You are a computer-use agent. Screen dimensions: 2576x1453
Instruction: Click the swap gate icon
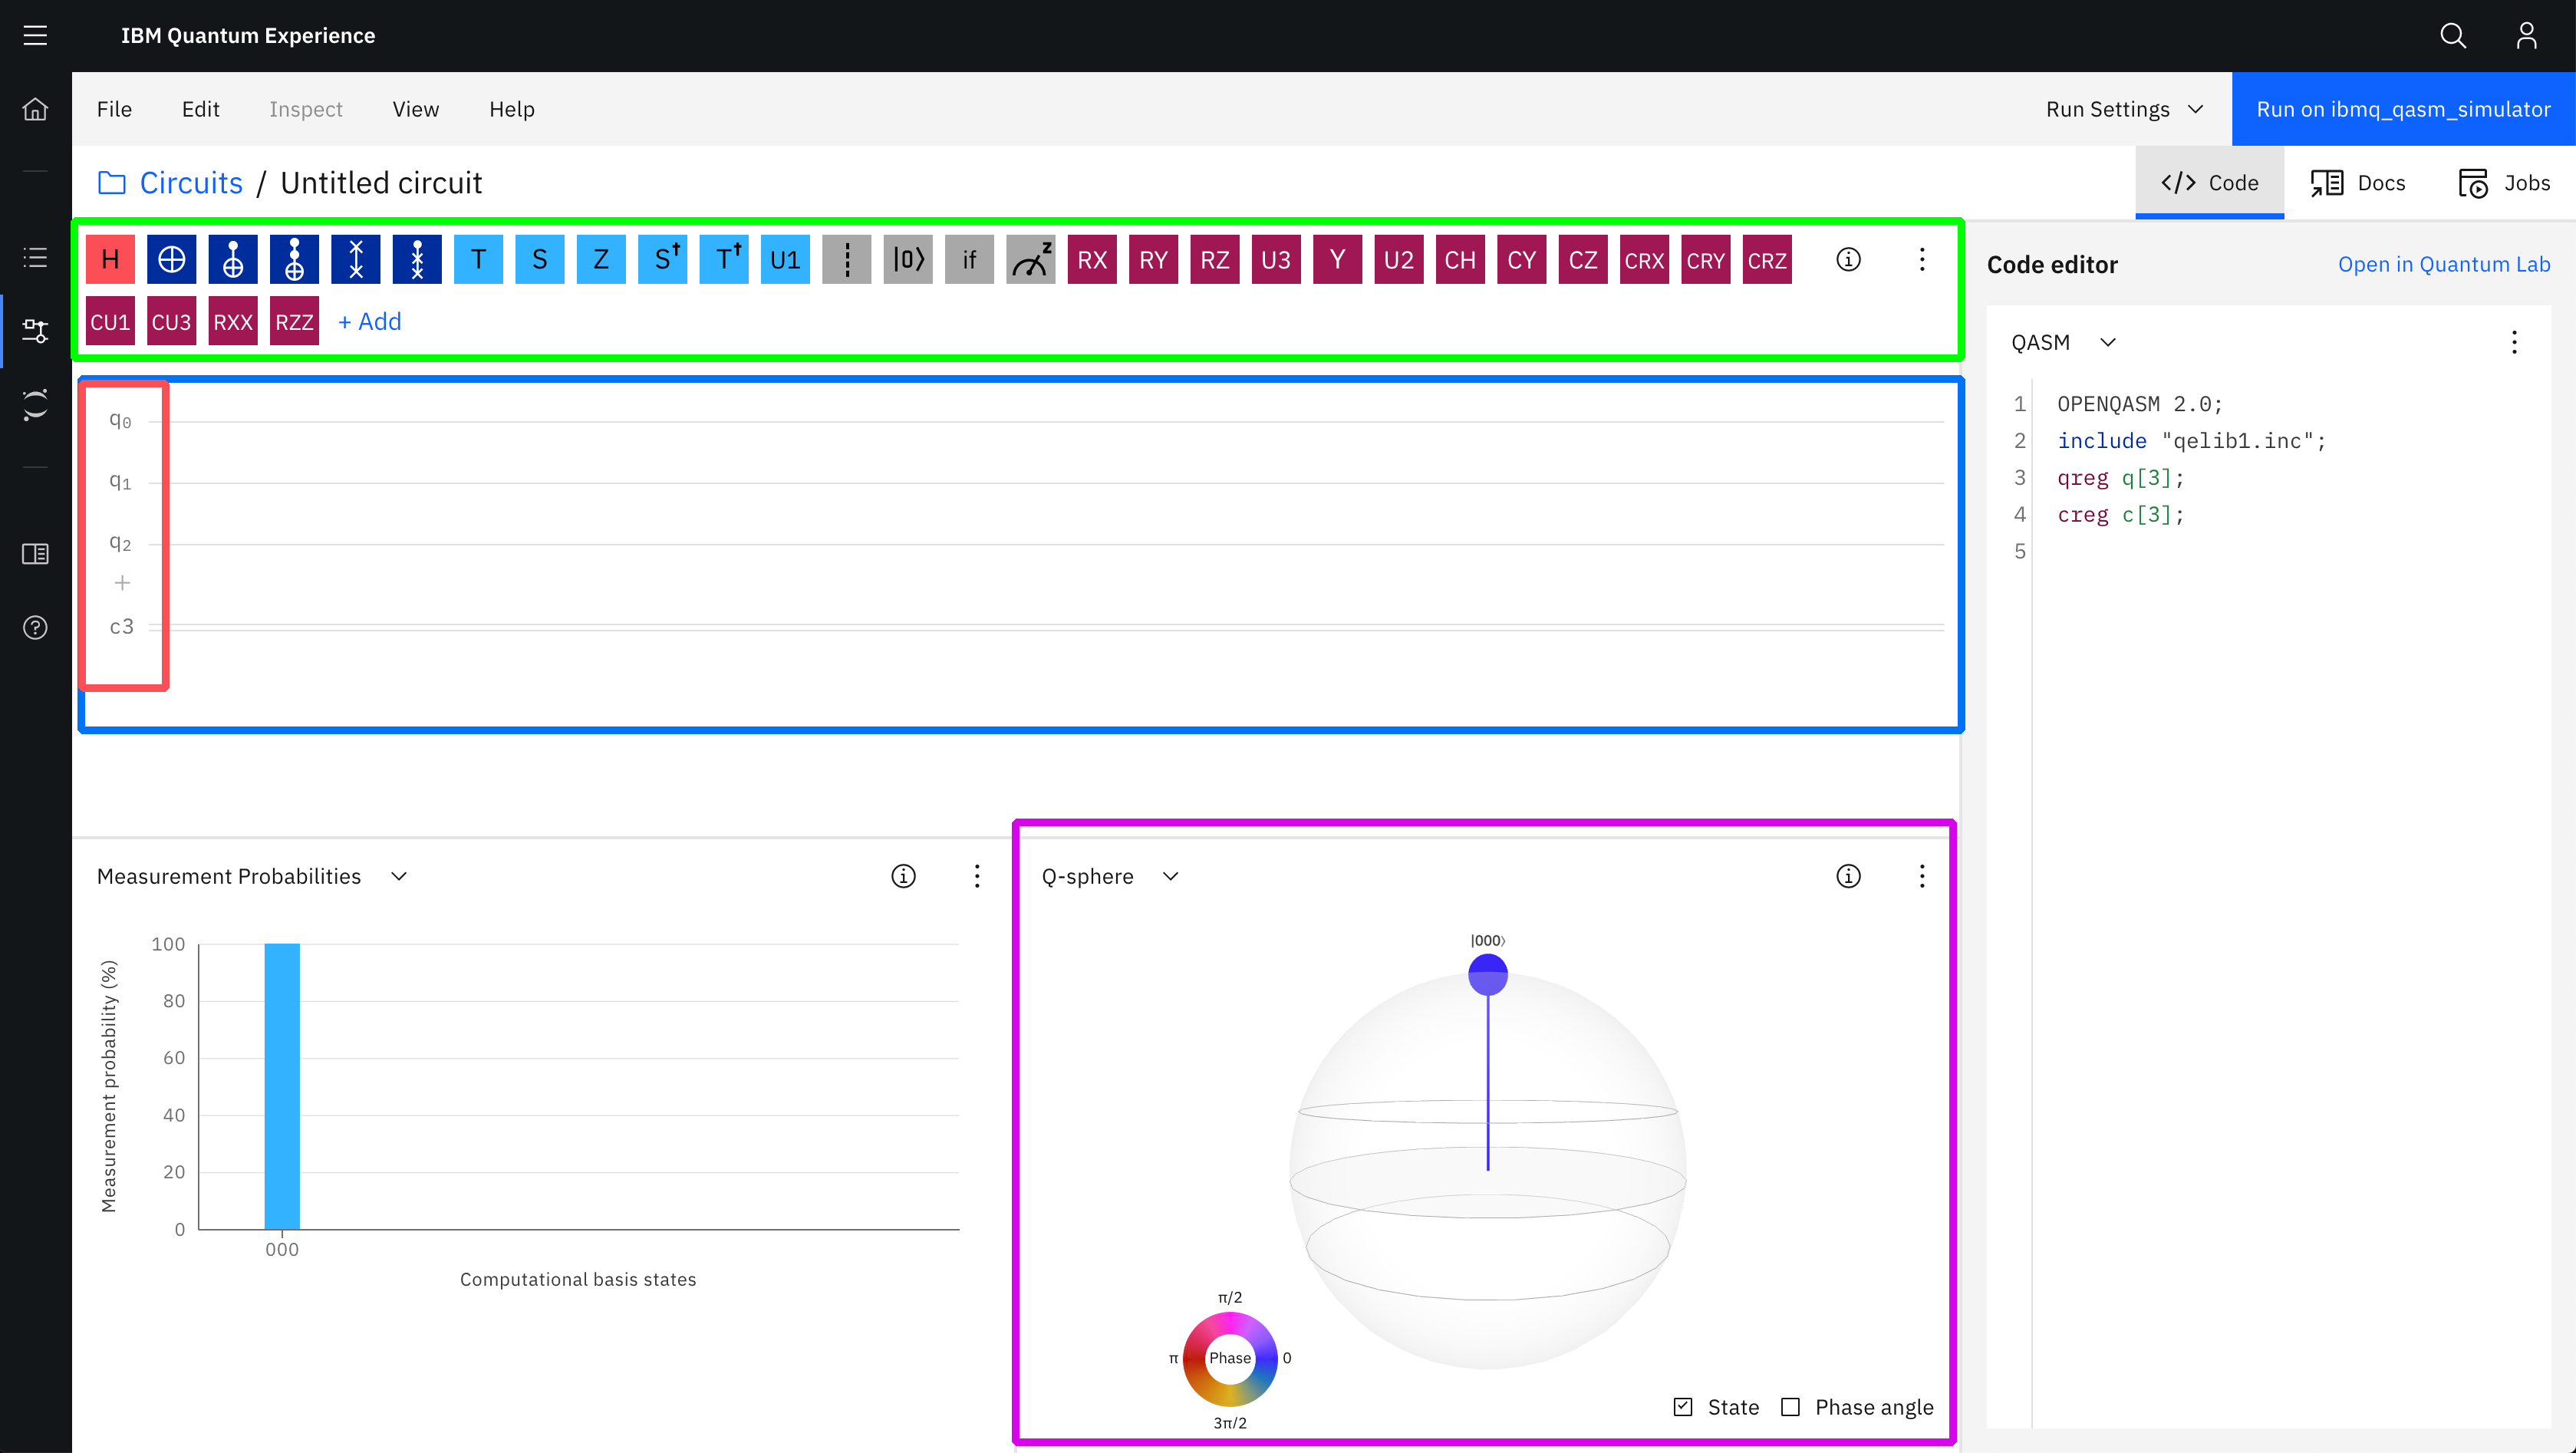(355, 260)
